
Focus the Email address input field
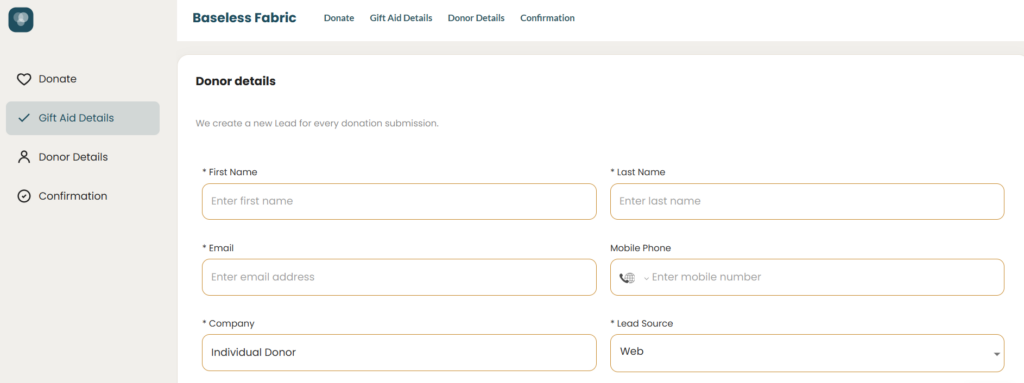399,277
